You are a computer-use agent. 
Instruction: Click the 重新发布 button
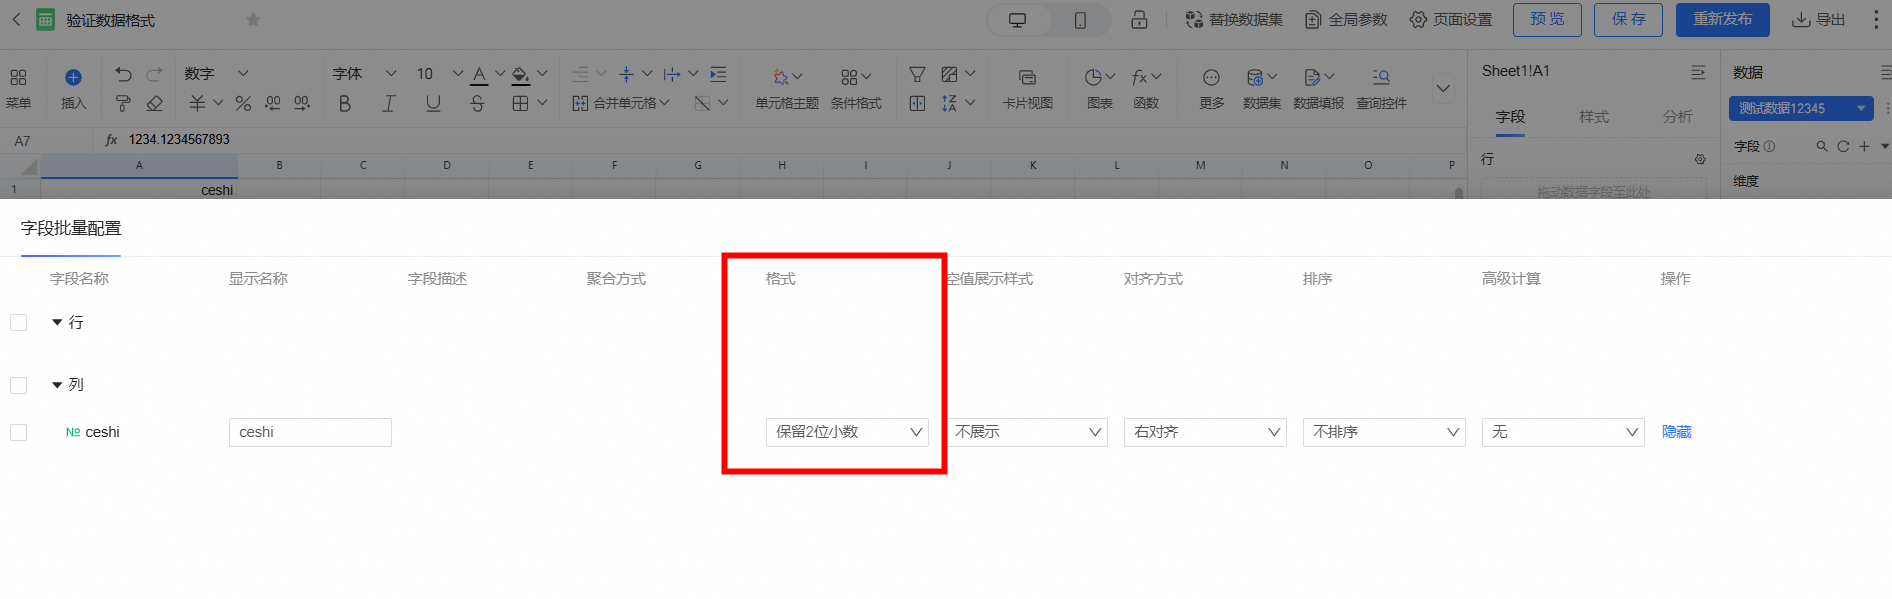click(x=1722, y=20)
